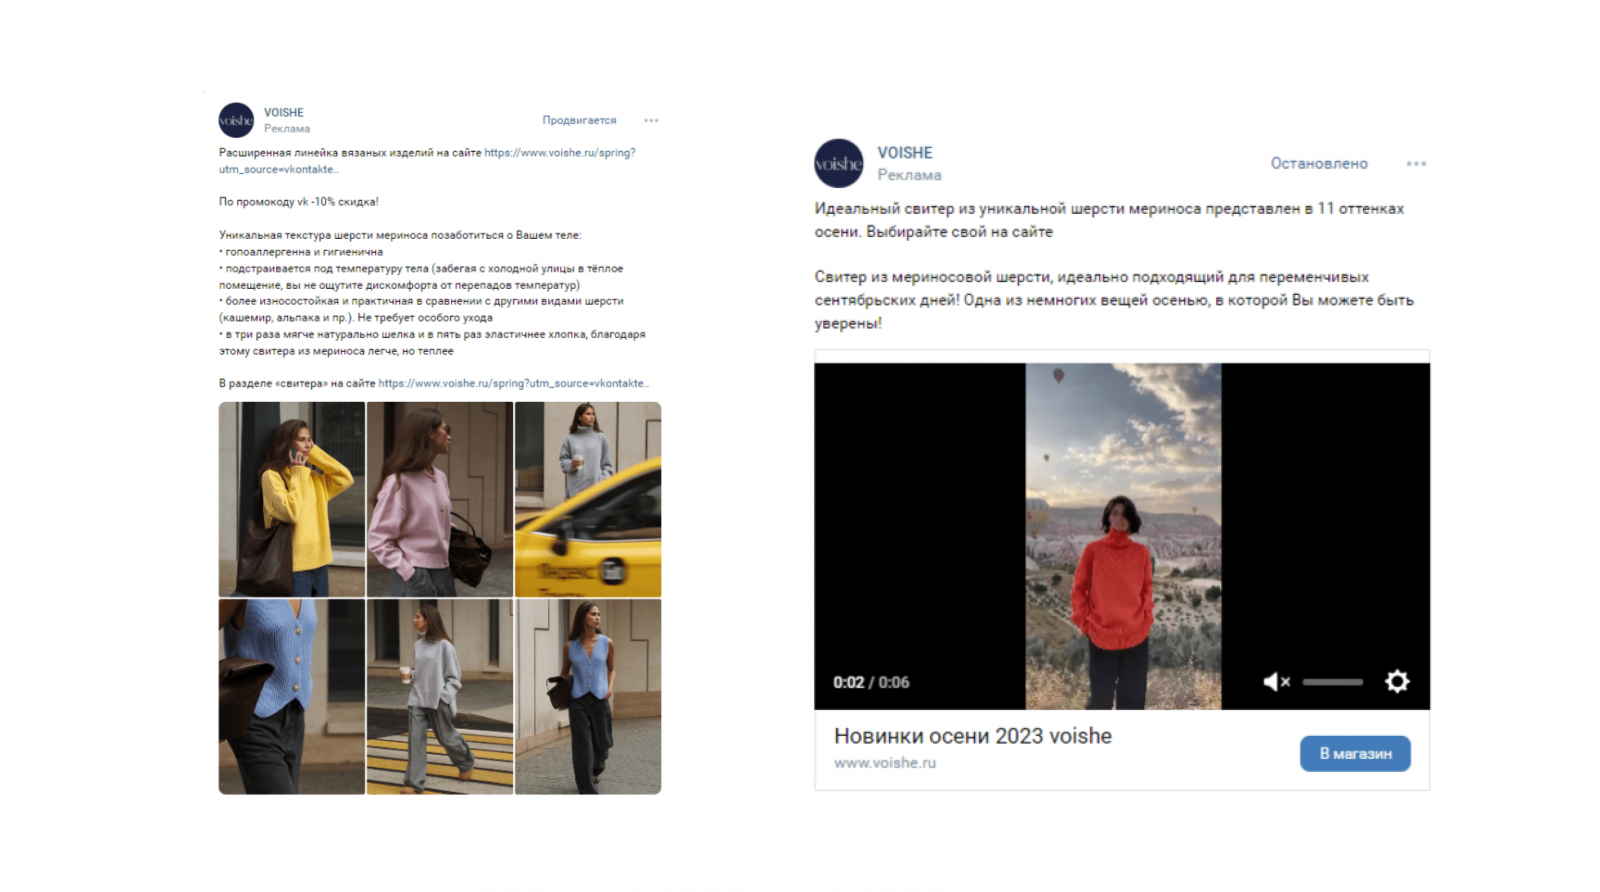Open the blue vest close-up photo
1600x892 pixels.
click(292, 696)
